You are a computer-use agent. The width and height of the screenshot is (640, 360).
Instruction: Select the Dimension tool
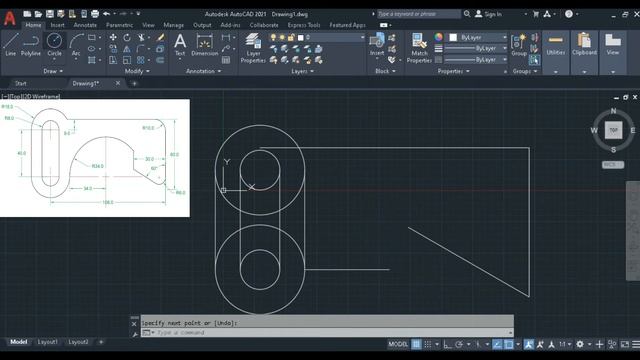pyautogui.click(x=204, y=44)
